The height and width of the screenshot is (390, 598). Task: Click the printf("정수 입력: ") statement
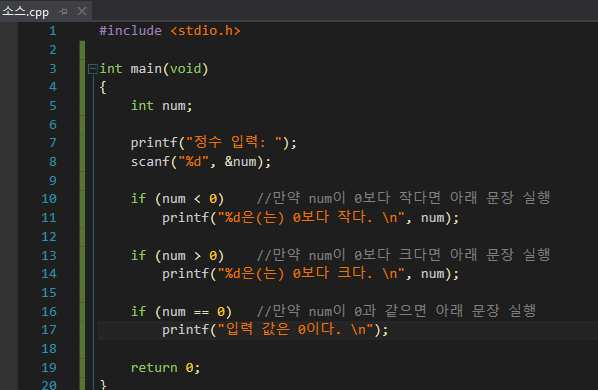coord(214,143)
